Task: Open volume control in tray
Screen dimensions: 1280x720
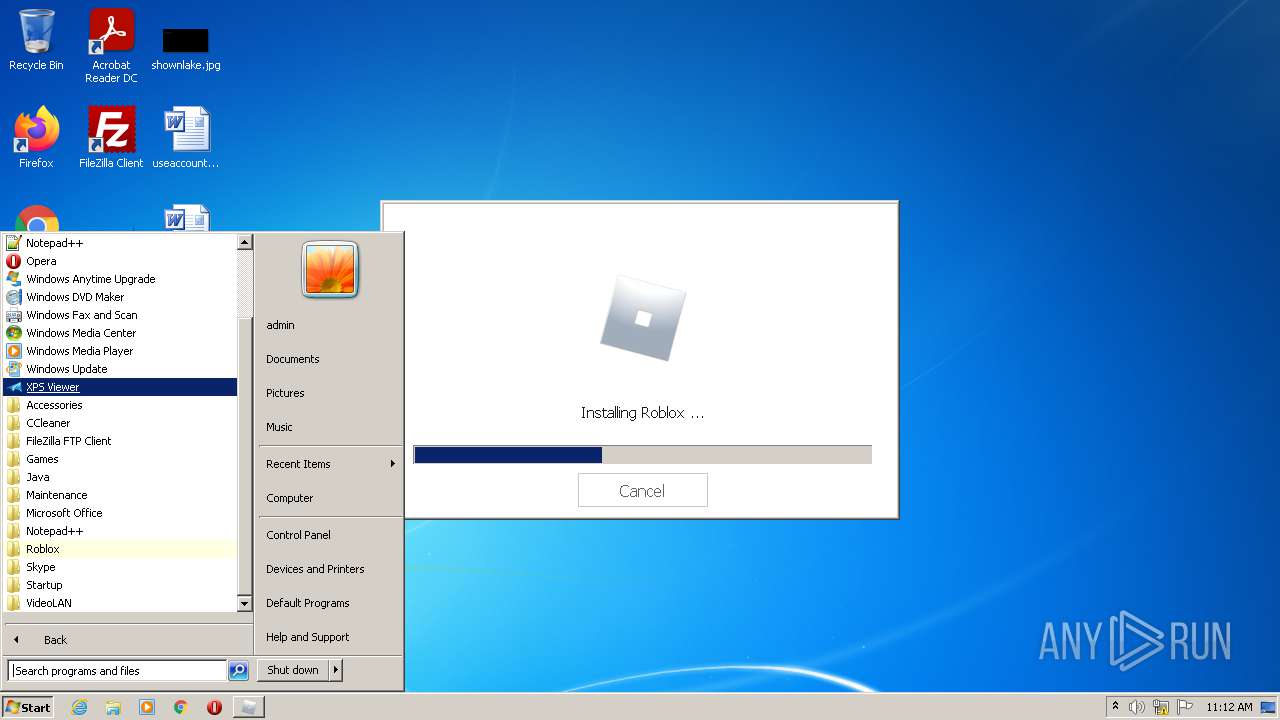Action: [x=1137, y=707]
